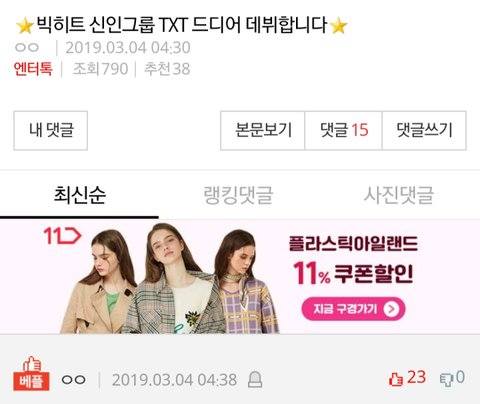Open the 사진댓글 tab
Image resolution: width=480 pixels, height=404 pixels.
tap(399, 195)
